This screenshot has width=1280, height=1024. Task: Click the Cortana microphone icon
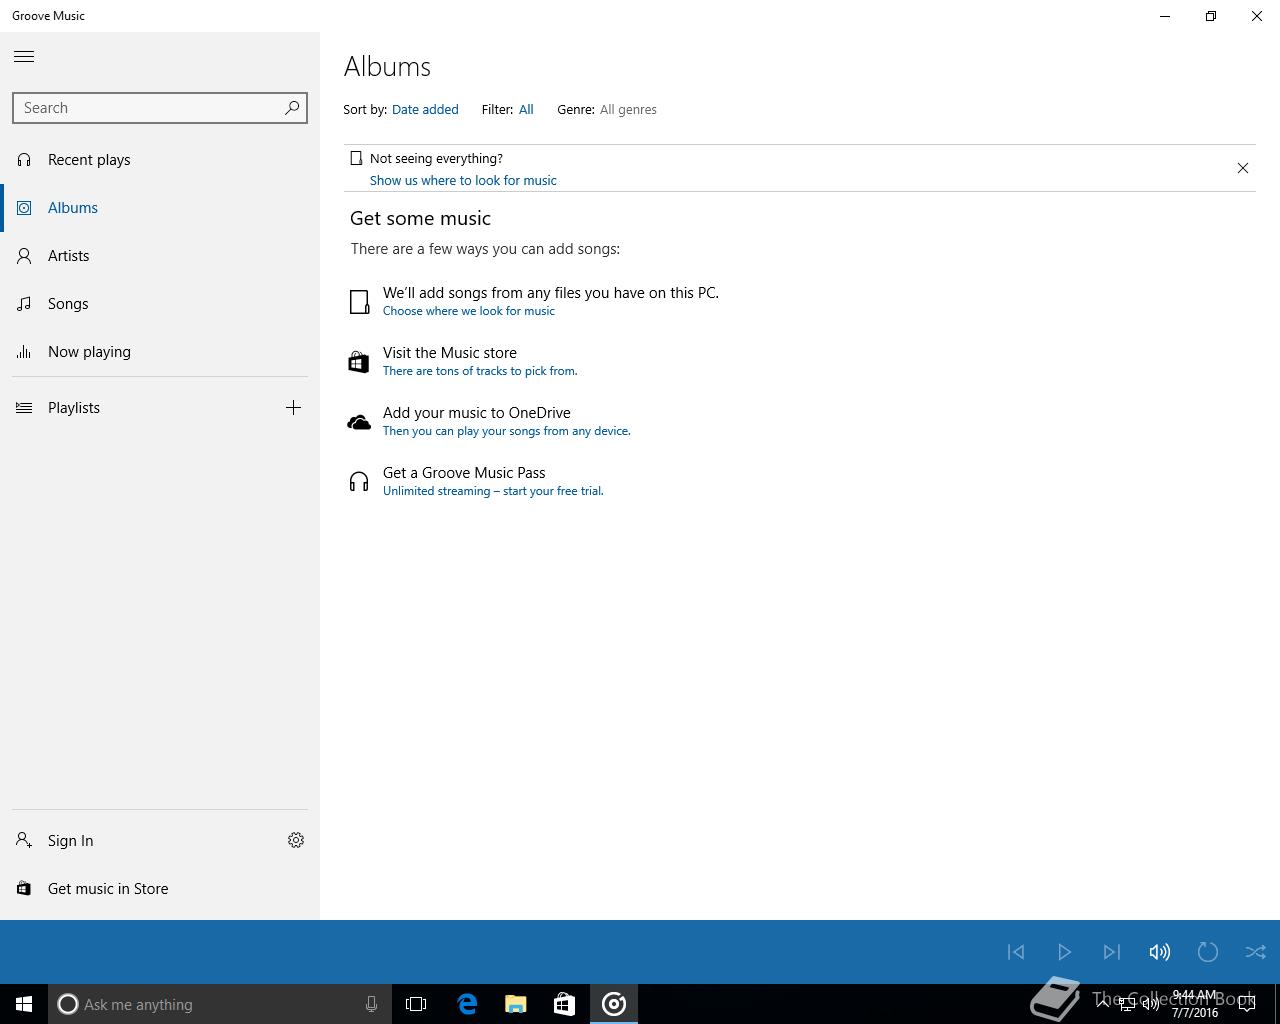pos(371,1004)
